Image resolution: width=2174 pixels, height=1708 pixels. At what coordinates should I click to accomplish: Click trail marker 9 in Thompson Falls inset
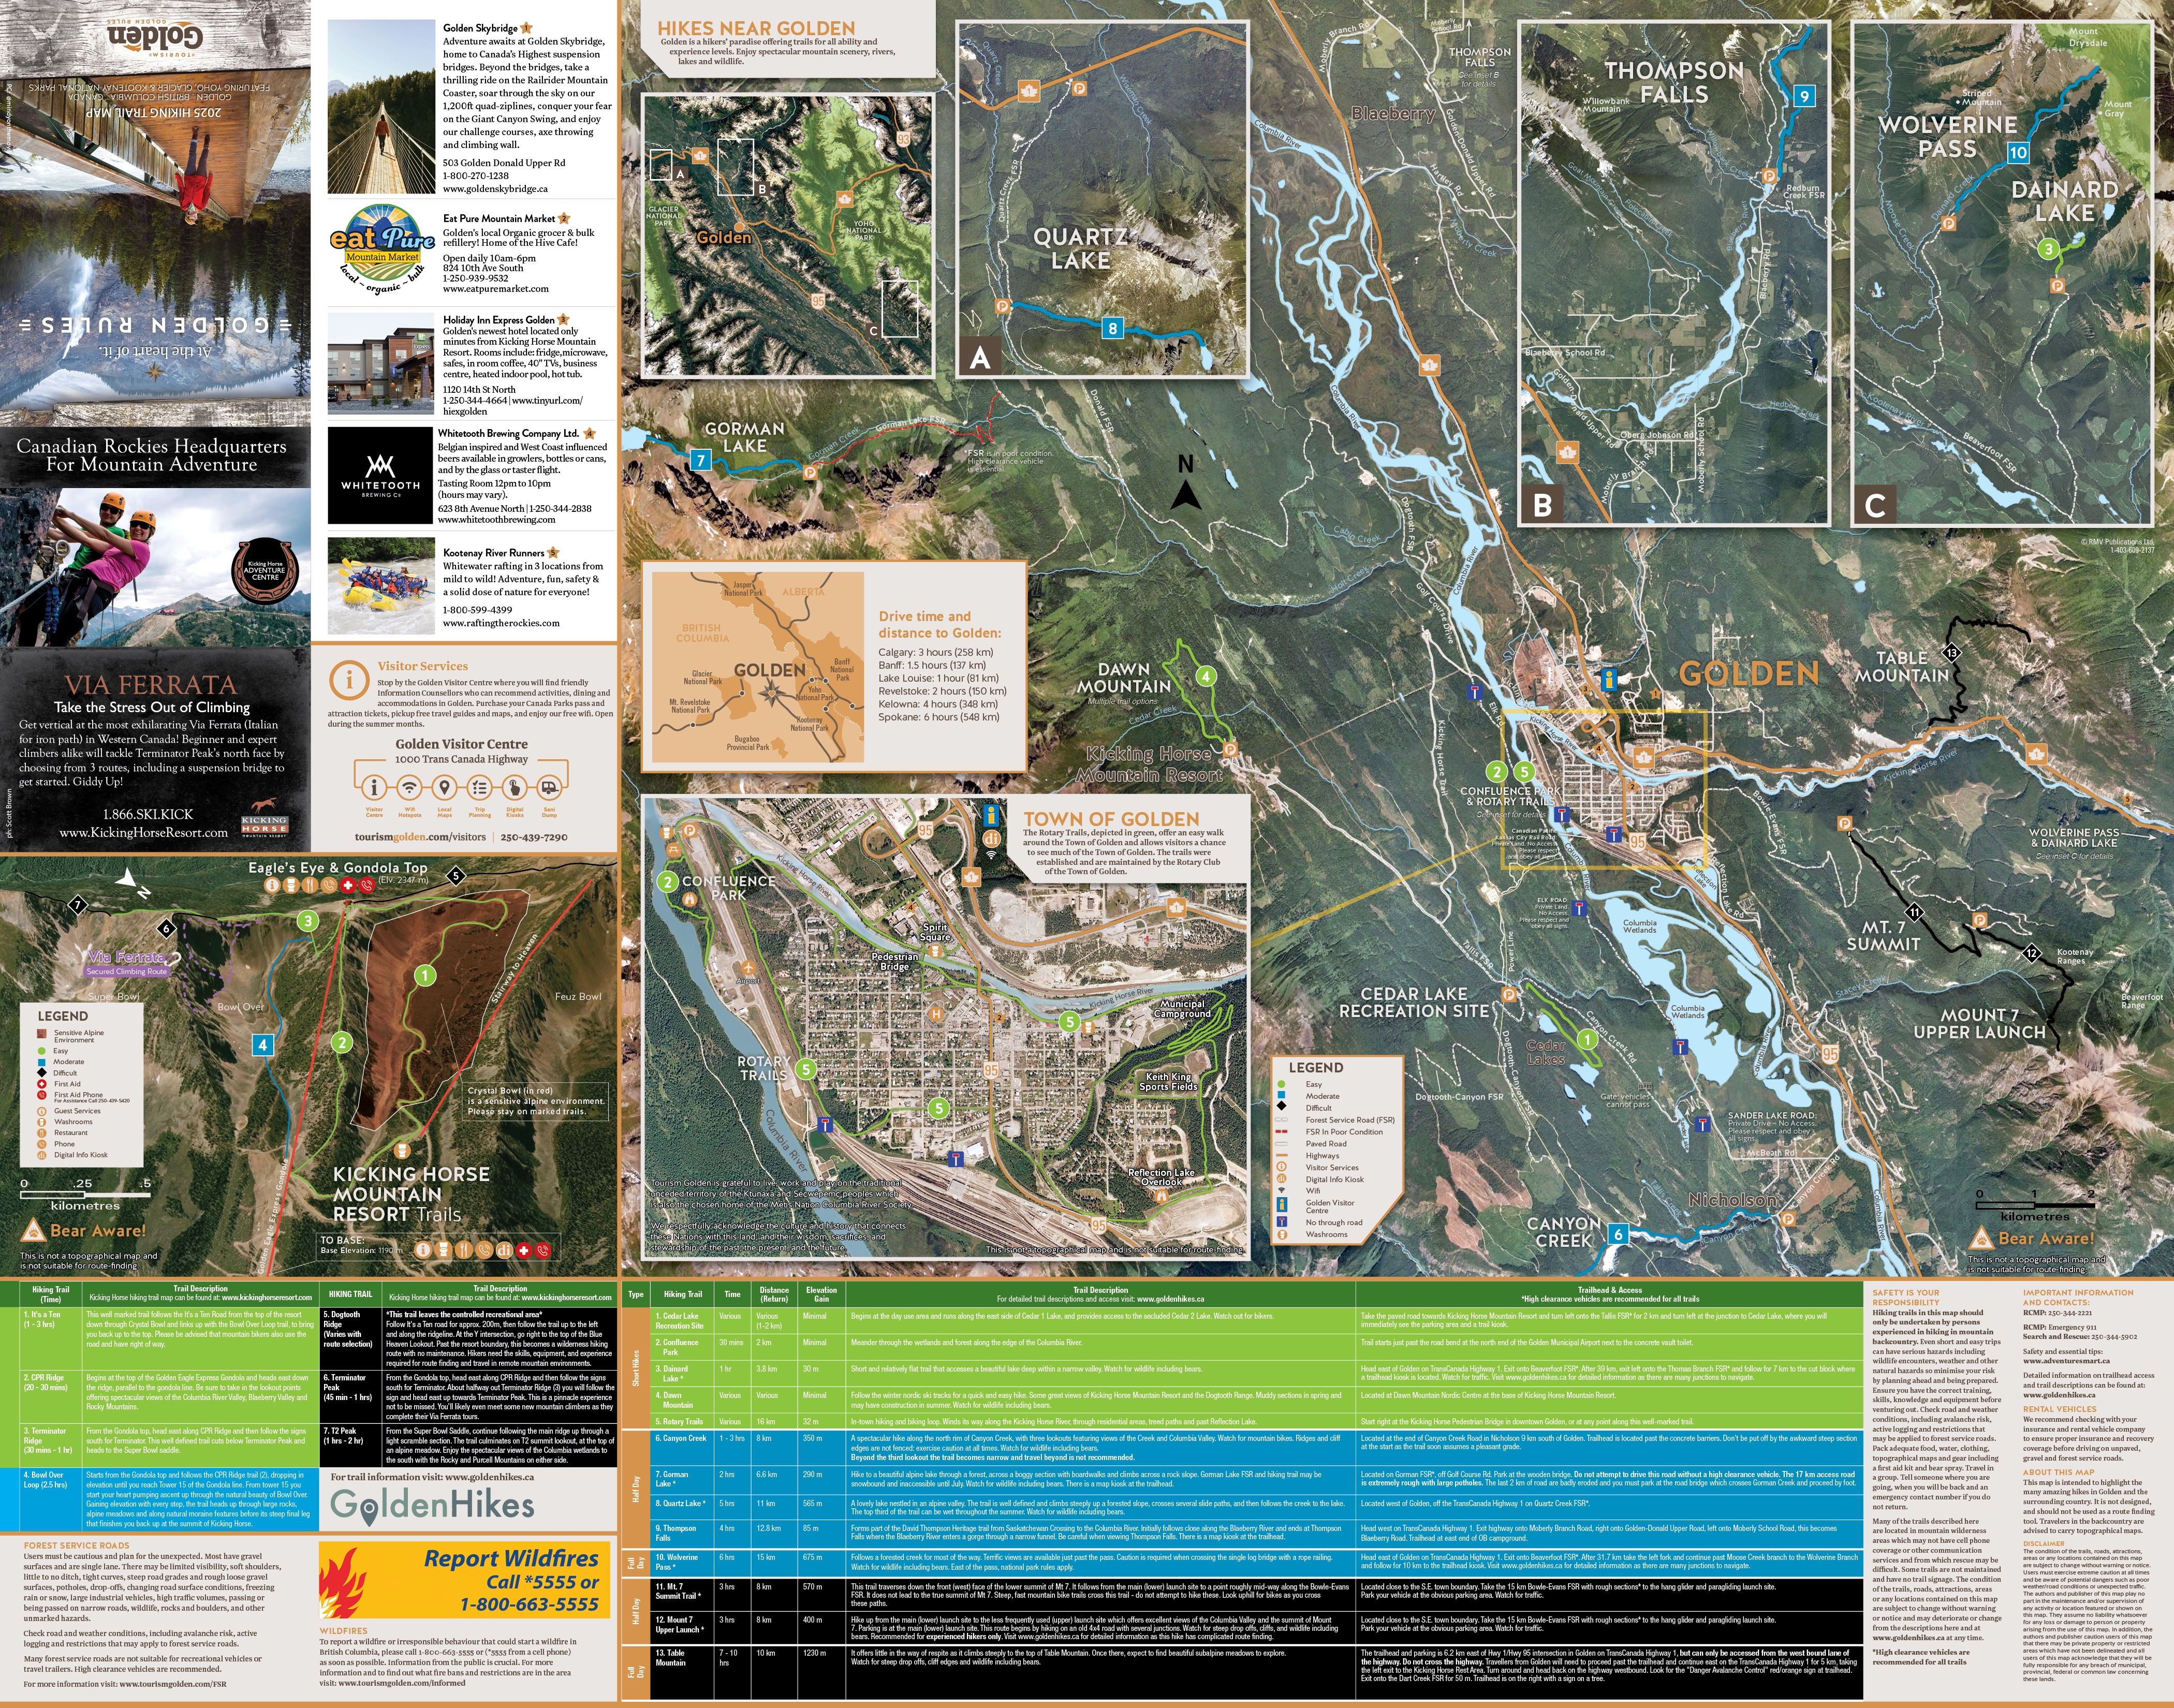coord(1804,96)
